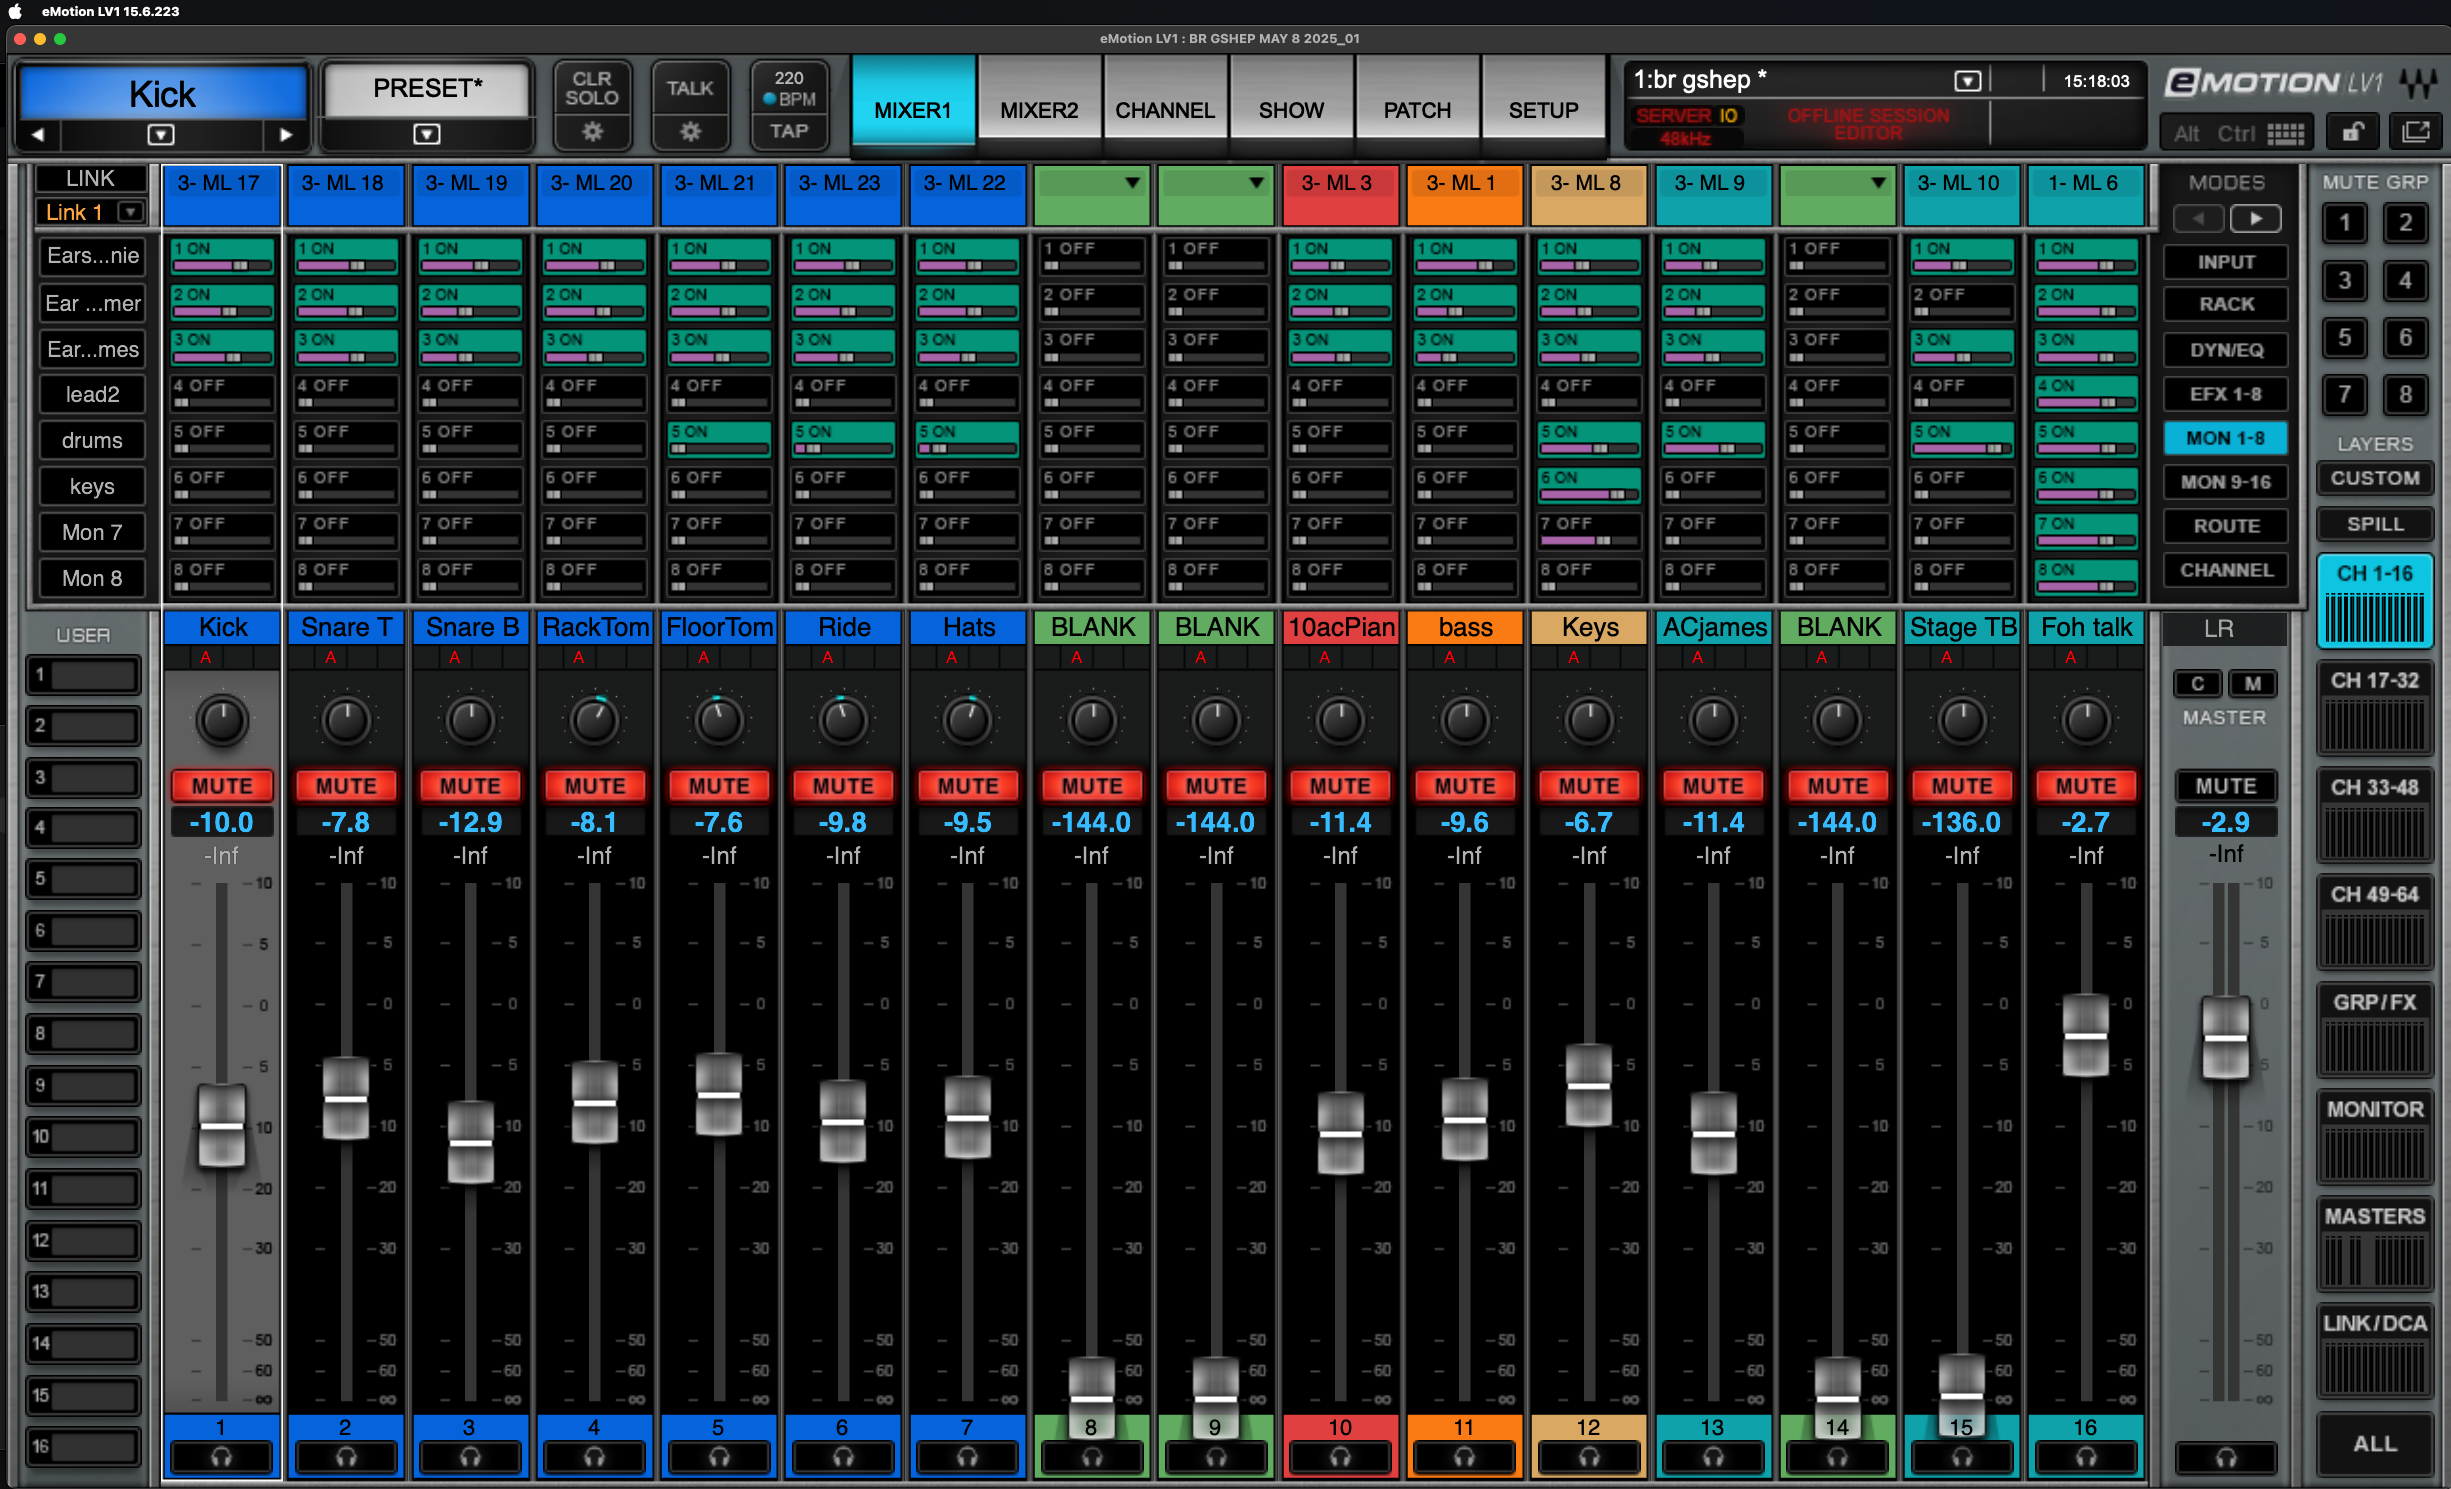Viewport: 2451px width, 1489px height.
Task: Open the Apple menu
Action: [15, 11]
